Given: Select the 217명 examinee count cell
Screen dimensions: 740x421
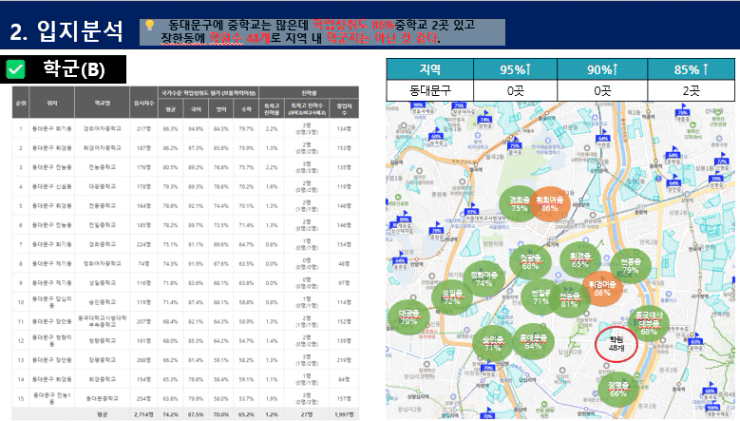Looking at the screenshot, I should click(143, 128).
